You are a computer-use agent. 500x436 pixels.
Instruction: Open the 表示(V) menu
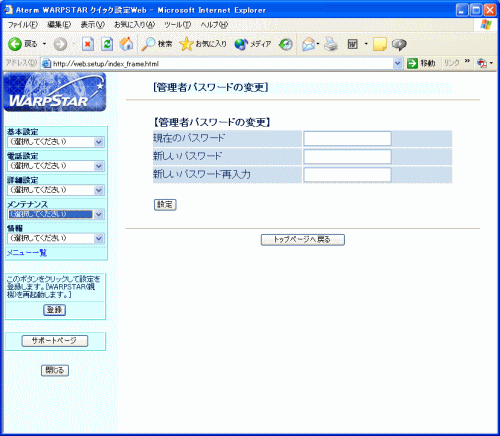coord(92,25)
